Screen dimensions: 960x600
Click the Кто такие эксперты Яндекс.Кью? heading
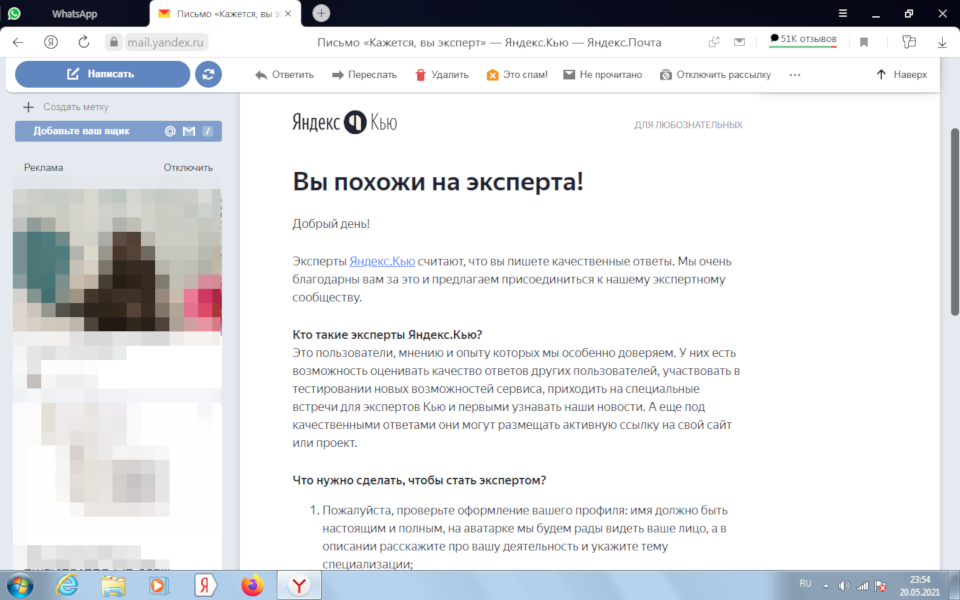[388, 335]
